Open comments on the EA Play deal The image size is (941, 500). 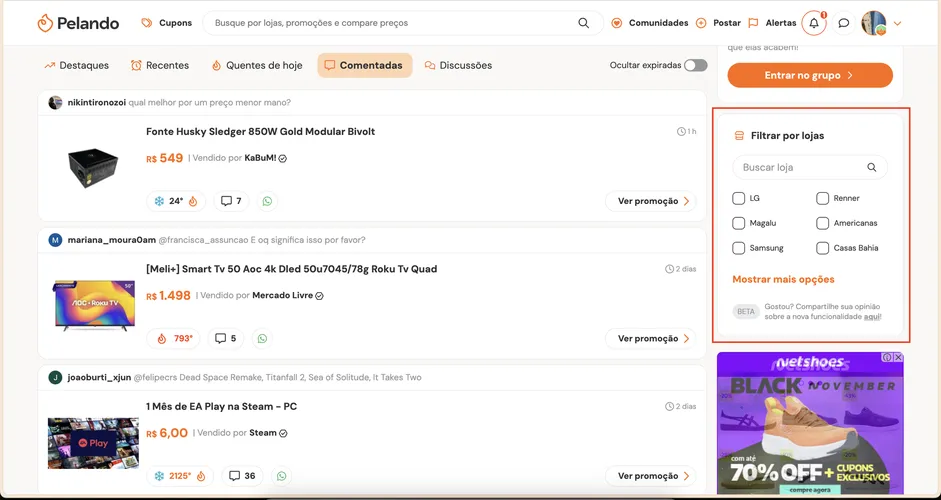tap(242, 476)
